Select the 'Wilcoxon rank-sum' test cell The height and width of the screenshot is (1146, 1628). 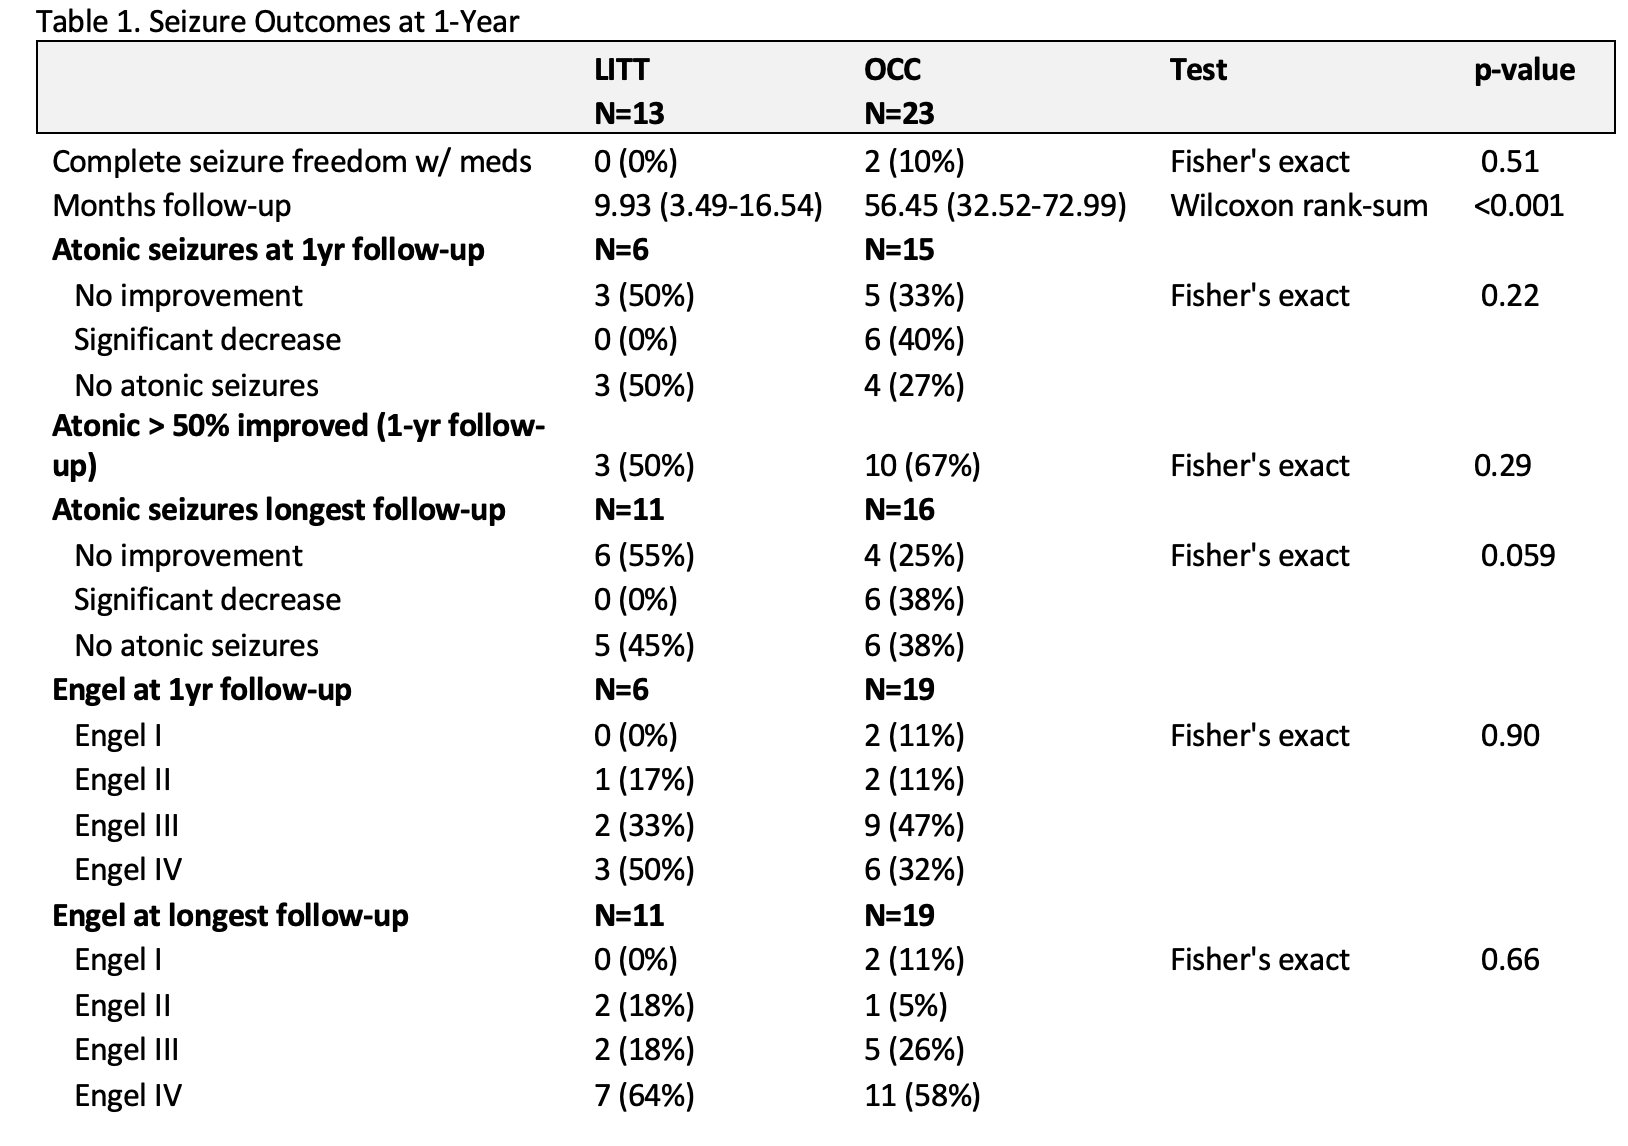tap(1299, 205)
